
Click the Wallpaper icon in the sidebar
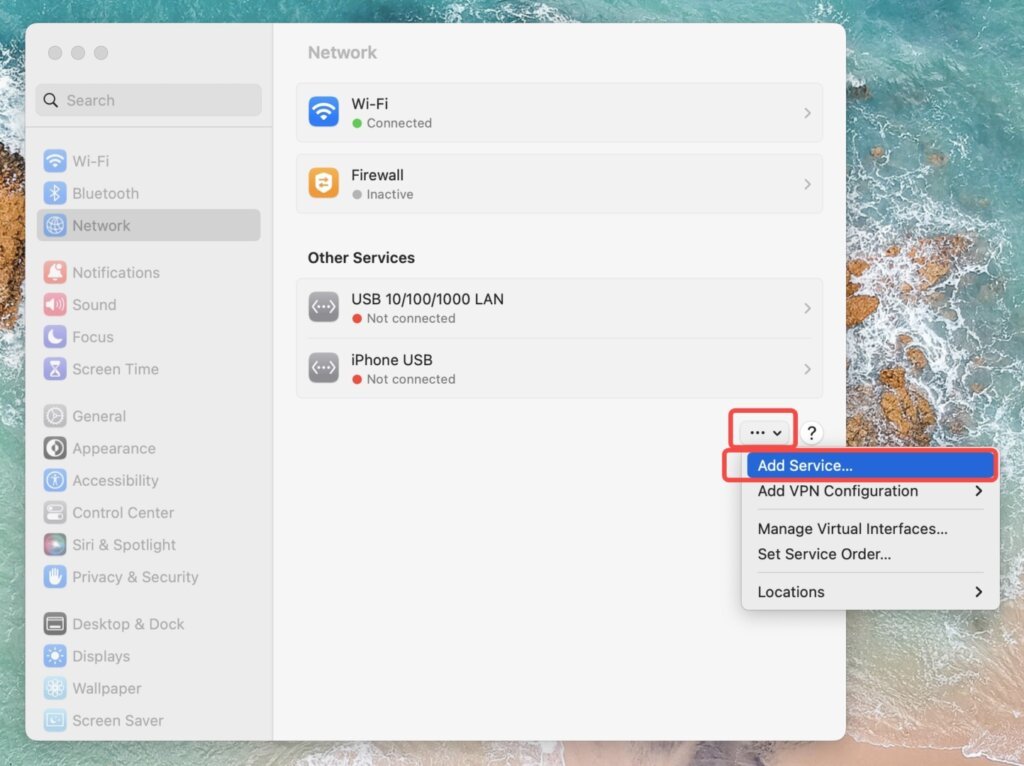pyautogui.click(x=54, y=688)
